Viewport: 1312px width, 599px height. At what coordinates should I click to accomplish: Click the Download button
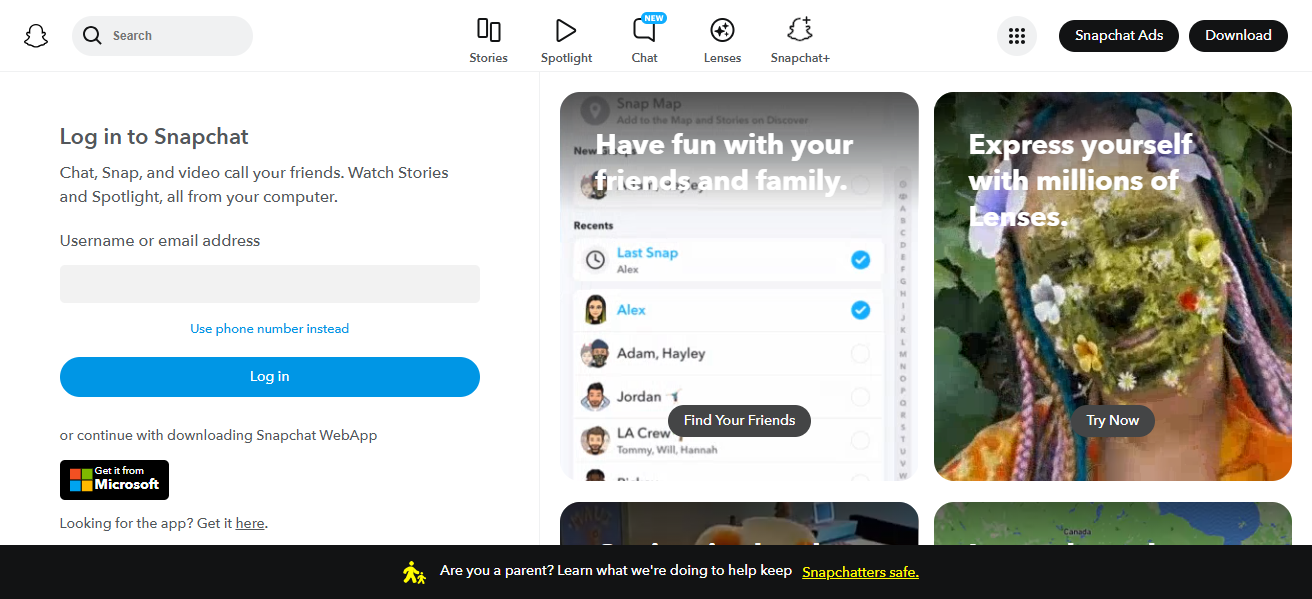1238,35
